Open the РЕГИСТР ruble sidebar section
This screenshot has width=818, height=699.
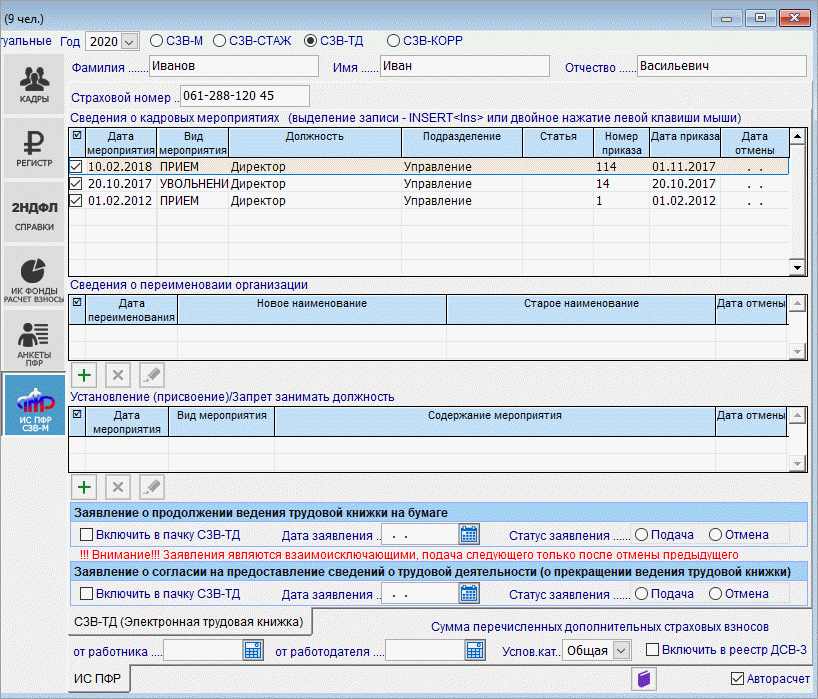pyautogui.click(x=34, y=148)
